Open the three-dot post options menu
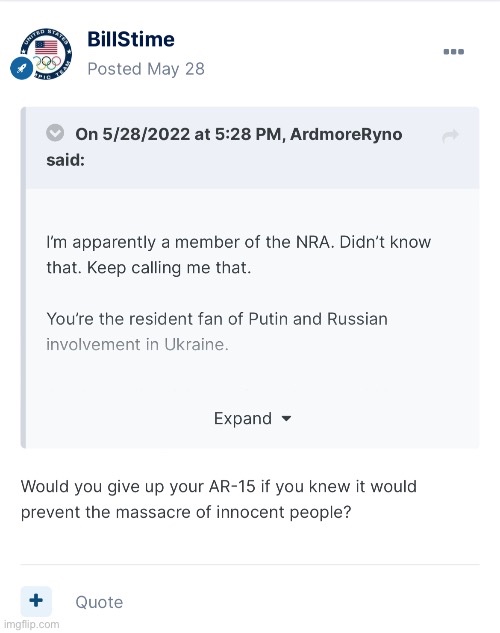 [454, 52]
